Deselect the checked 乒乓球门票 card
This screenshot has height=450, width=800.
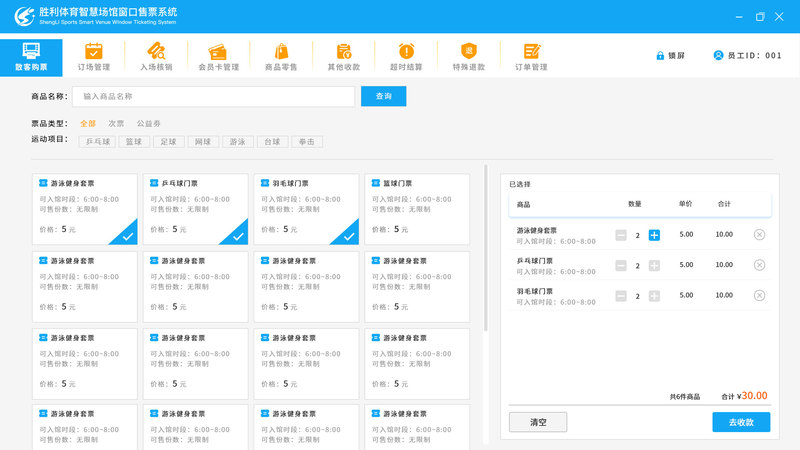[195, 209]
